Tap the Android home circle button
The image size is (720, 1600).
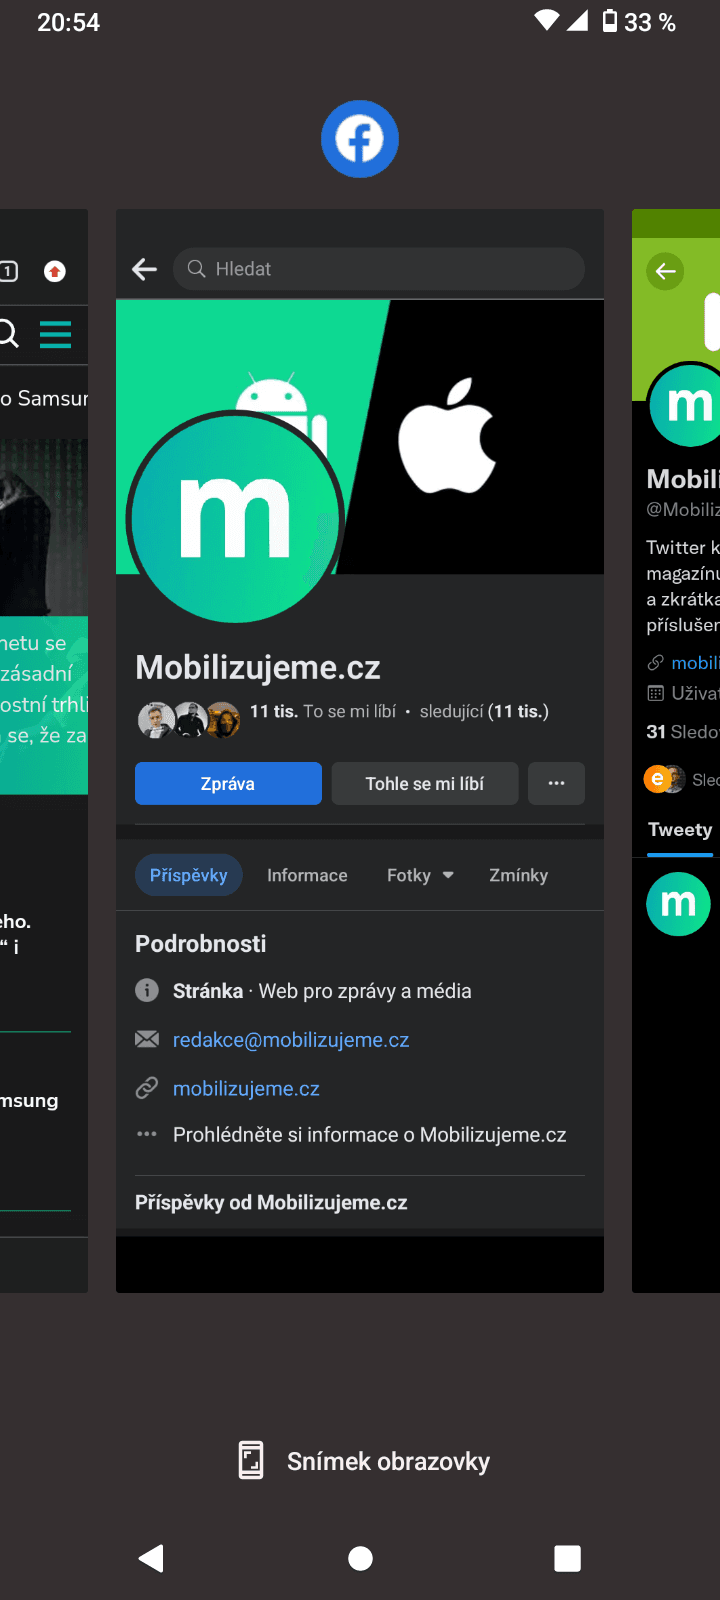pyautogui.click(x=360, y=1558)
